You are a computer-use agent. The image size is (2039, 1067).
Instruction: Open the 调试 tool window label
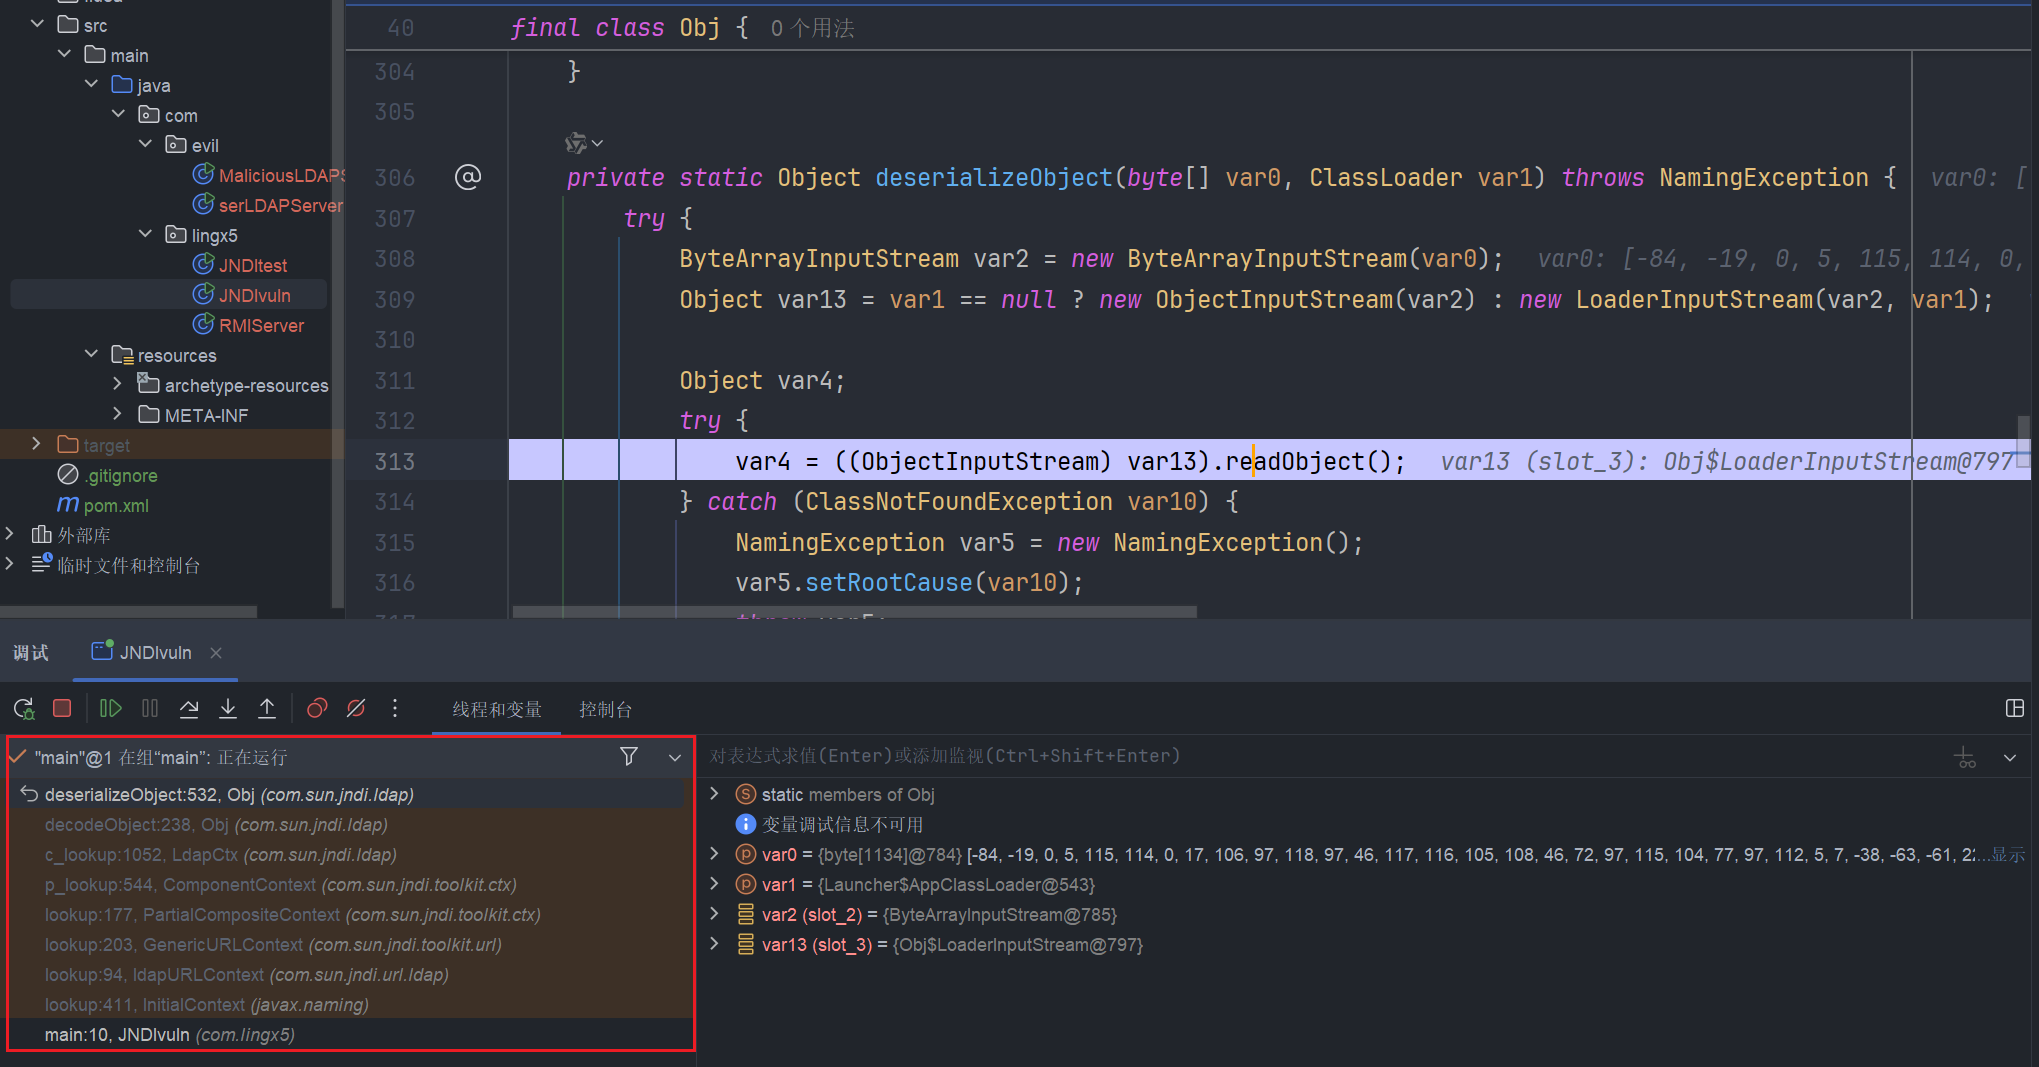point(31,652)
